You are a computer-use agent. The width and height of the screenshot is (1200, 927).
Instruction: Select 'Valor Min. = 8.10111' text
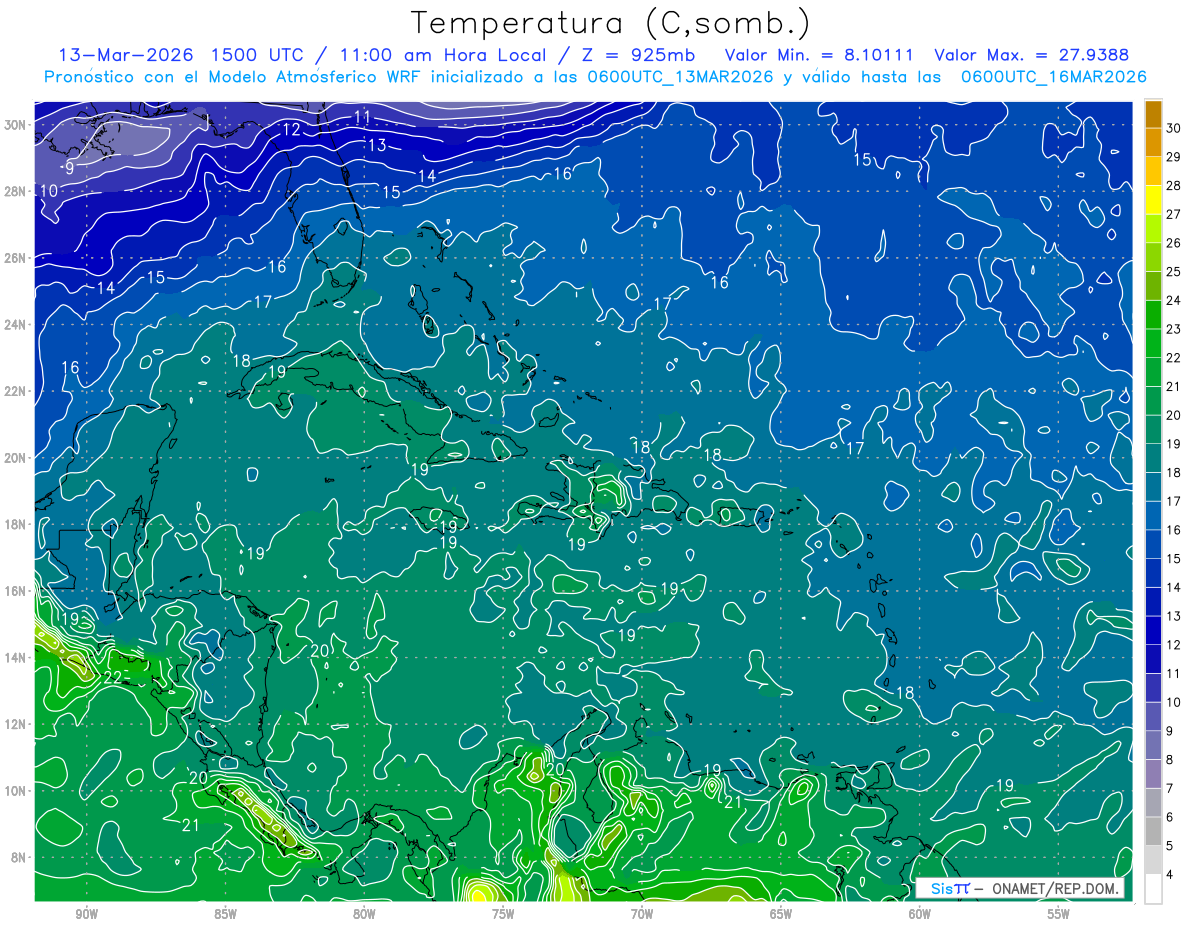coord(819,54)
